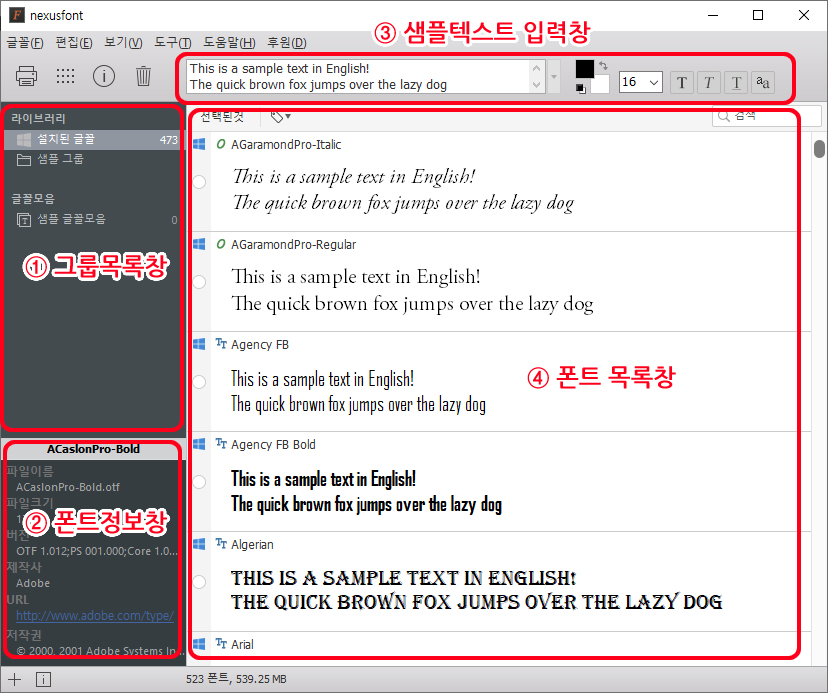This screenshot has width=828, height=693.
Task: Open the 글꼴(F) menu
Action: pyautogui.click(x=25, y=43)
